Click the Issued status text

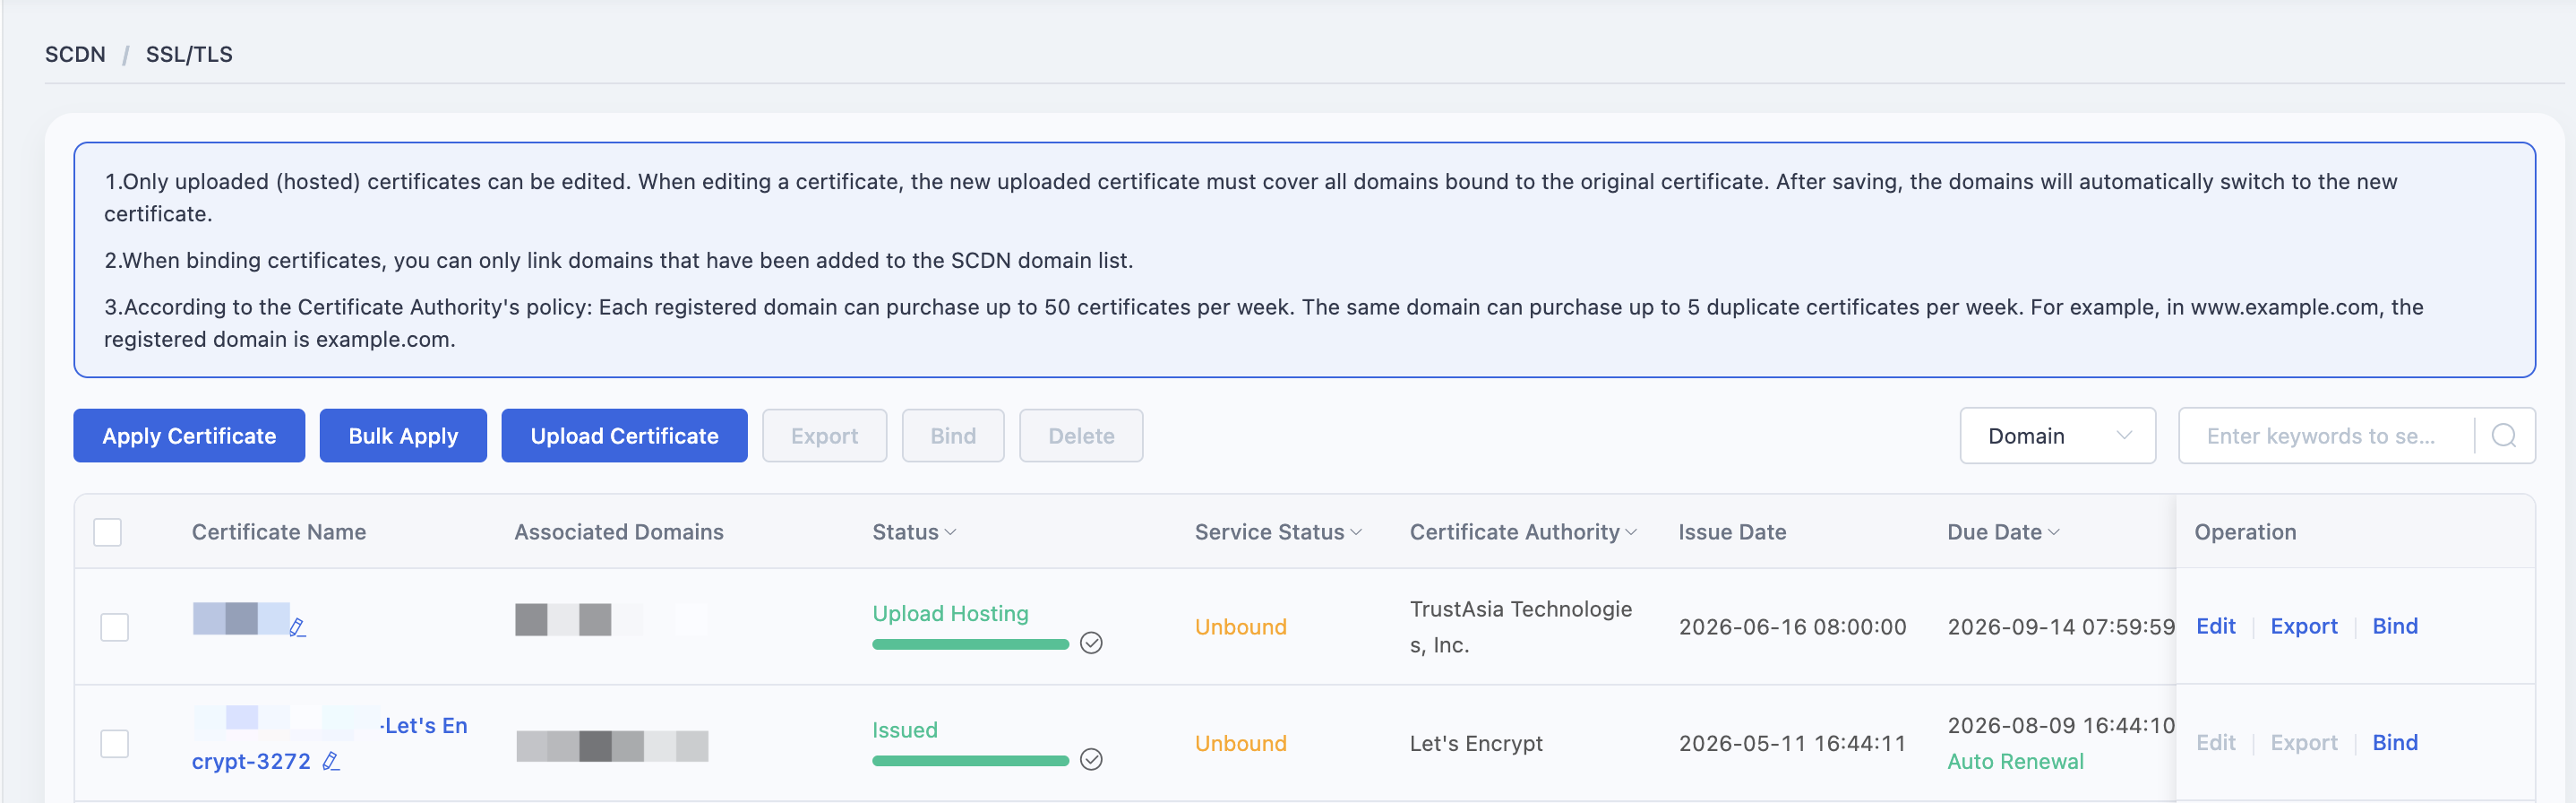pos(905,730)
